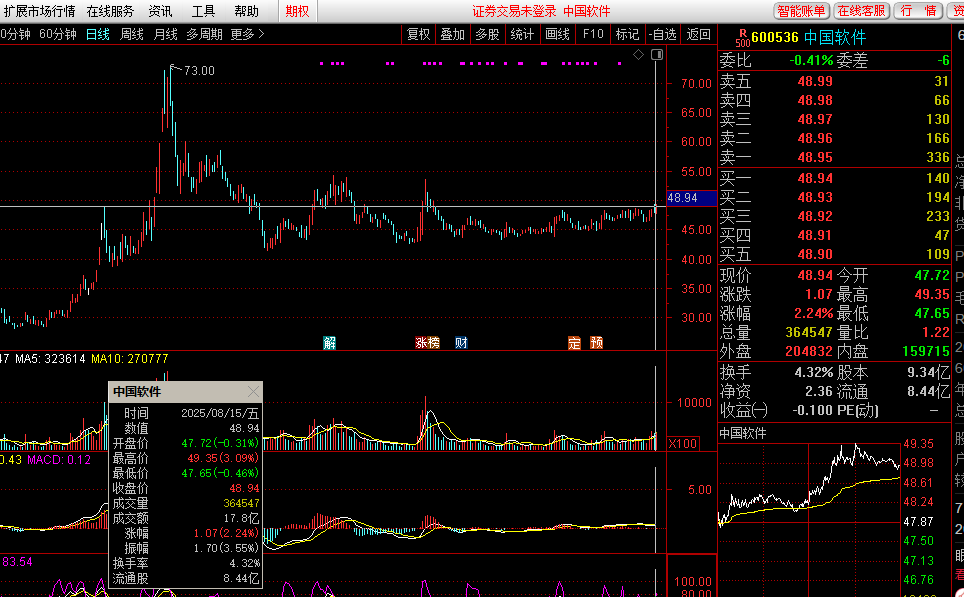The image size is (964, 597).
Task: Open the 财 financial report marker
Action: click(x=461, y=342)
